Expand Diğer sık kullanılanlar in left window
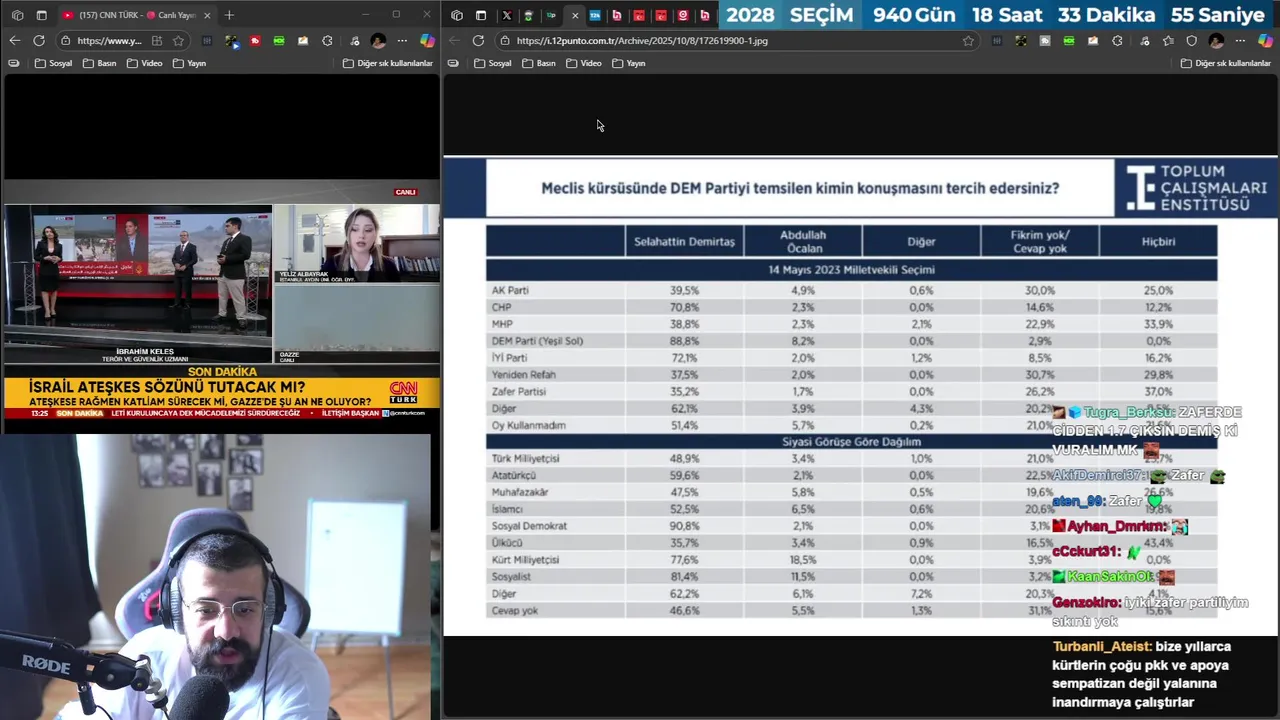Viewport: 1280px width, 720px height. point(388,63)
